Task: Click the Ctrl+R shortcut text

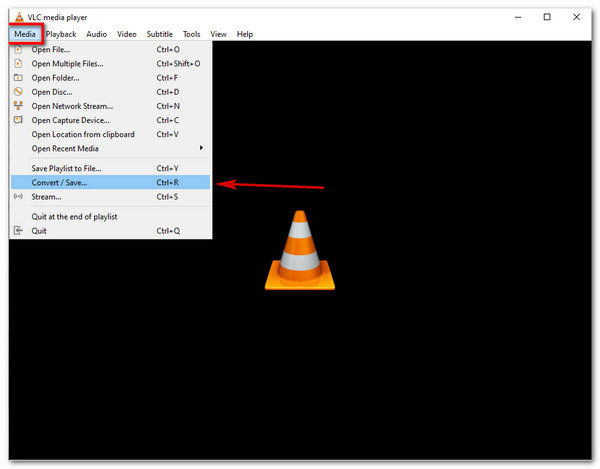Action: tap(168, 182)
